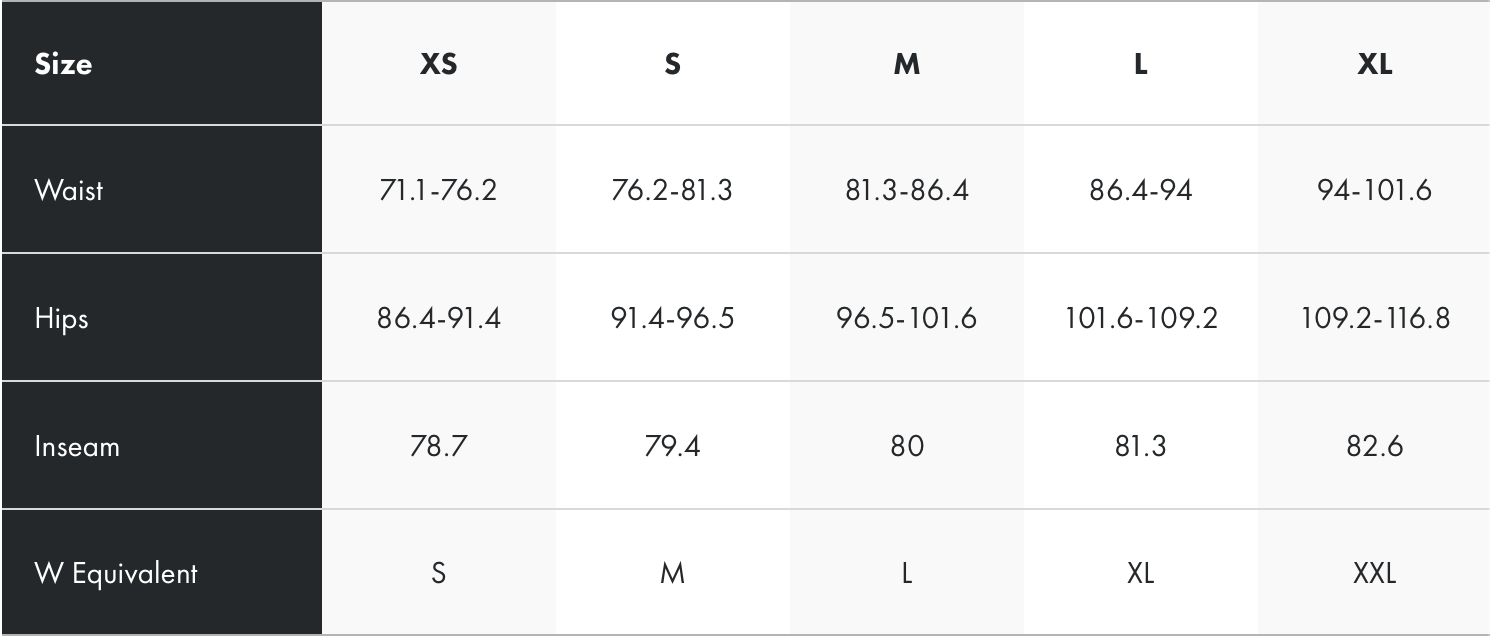
Task: Click the M size column header
Action: pos(906,64)
